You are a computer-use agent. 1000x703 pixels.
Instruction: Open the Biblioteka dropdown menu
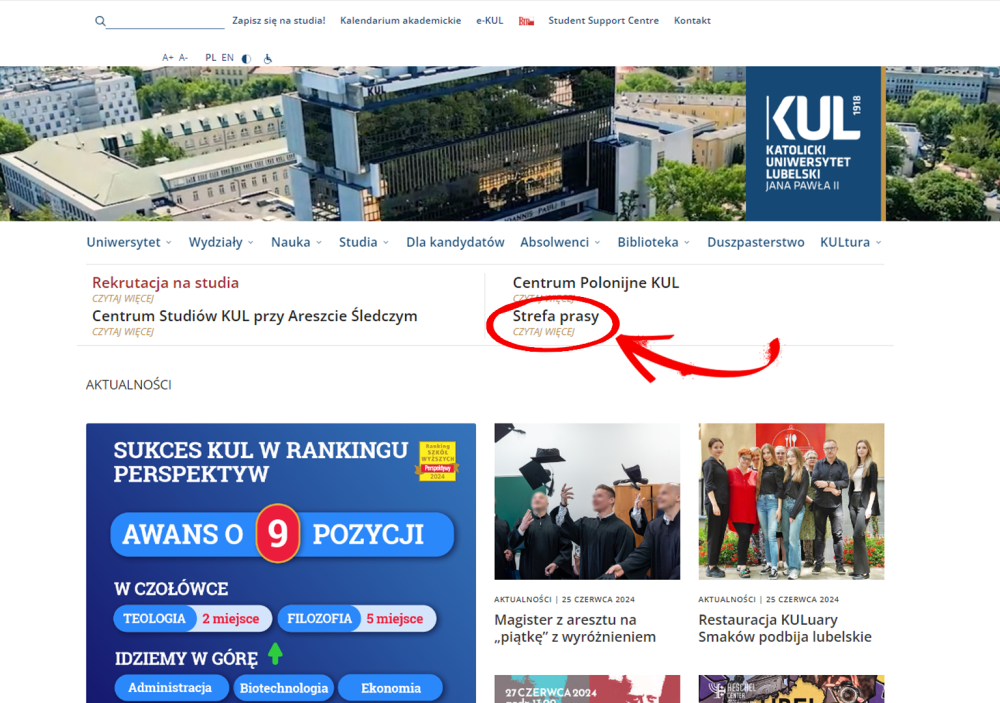click(654, 242)
